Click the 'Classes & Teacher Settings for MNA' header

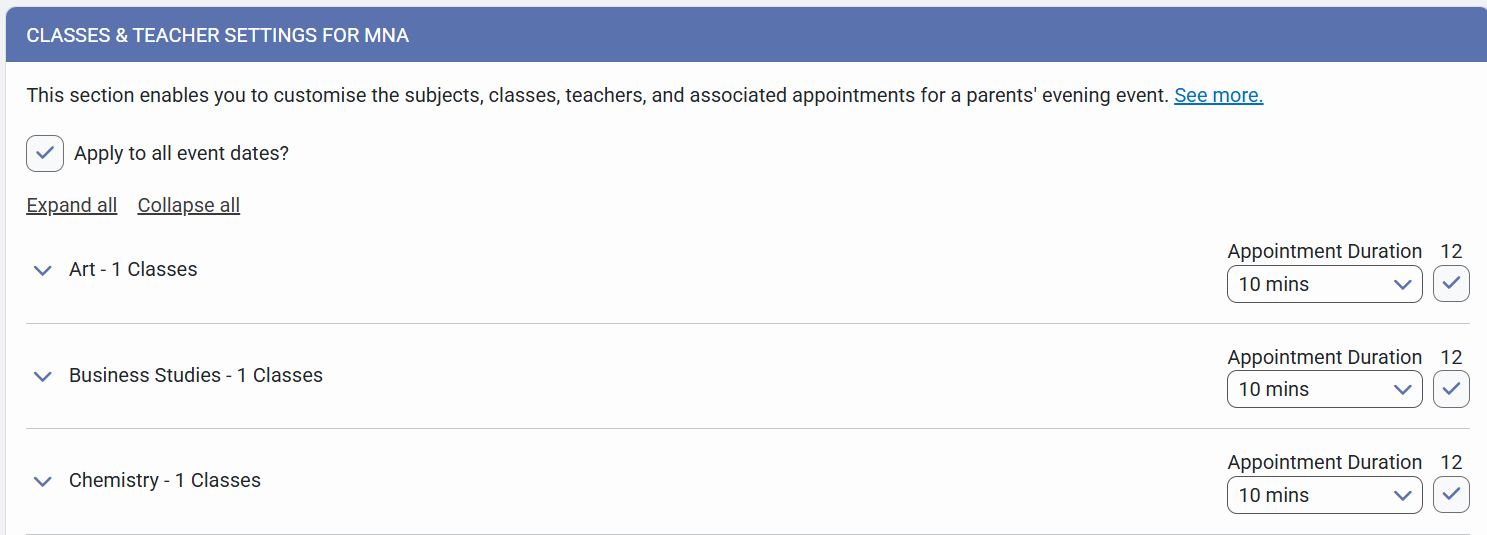[218, 36]
